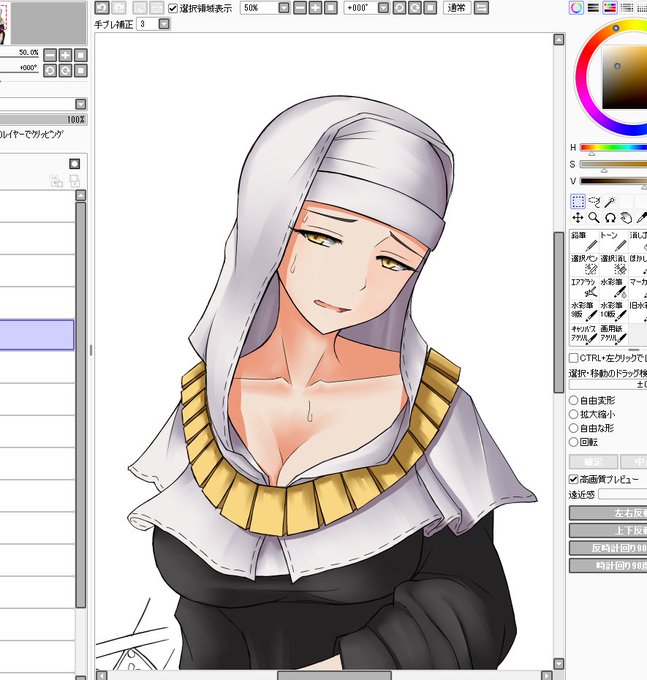This screenshot has width=647, height=680.
Task: Choose the 水彩筆 9版 brush
Action: (584, 311)
